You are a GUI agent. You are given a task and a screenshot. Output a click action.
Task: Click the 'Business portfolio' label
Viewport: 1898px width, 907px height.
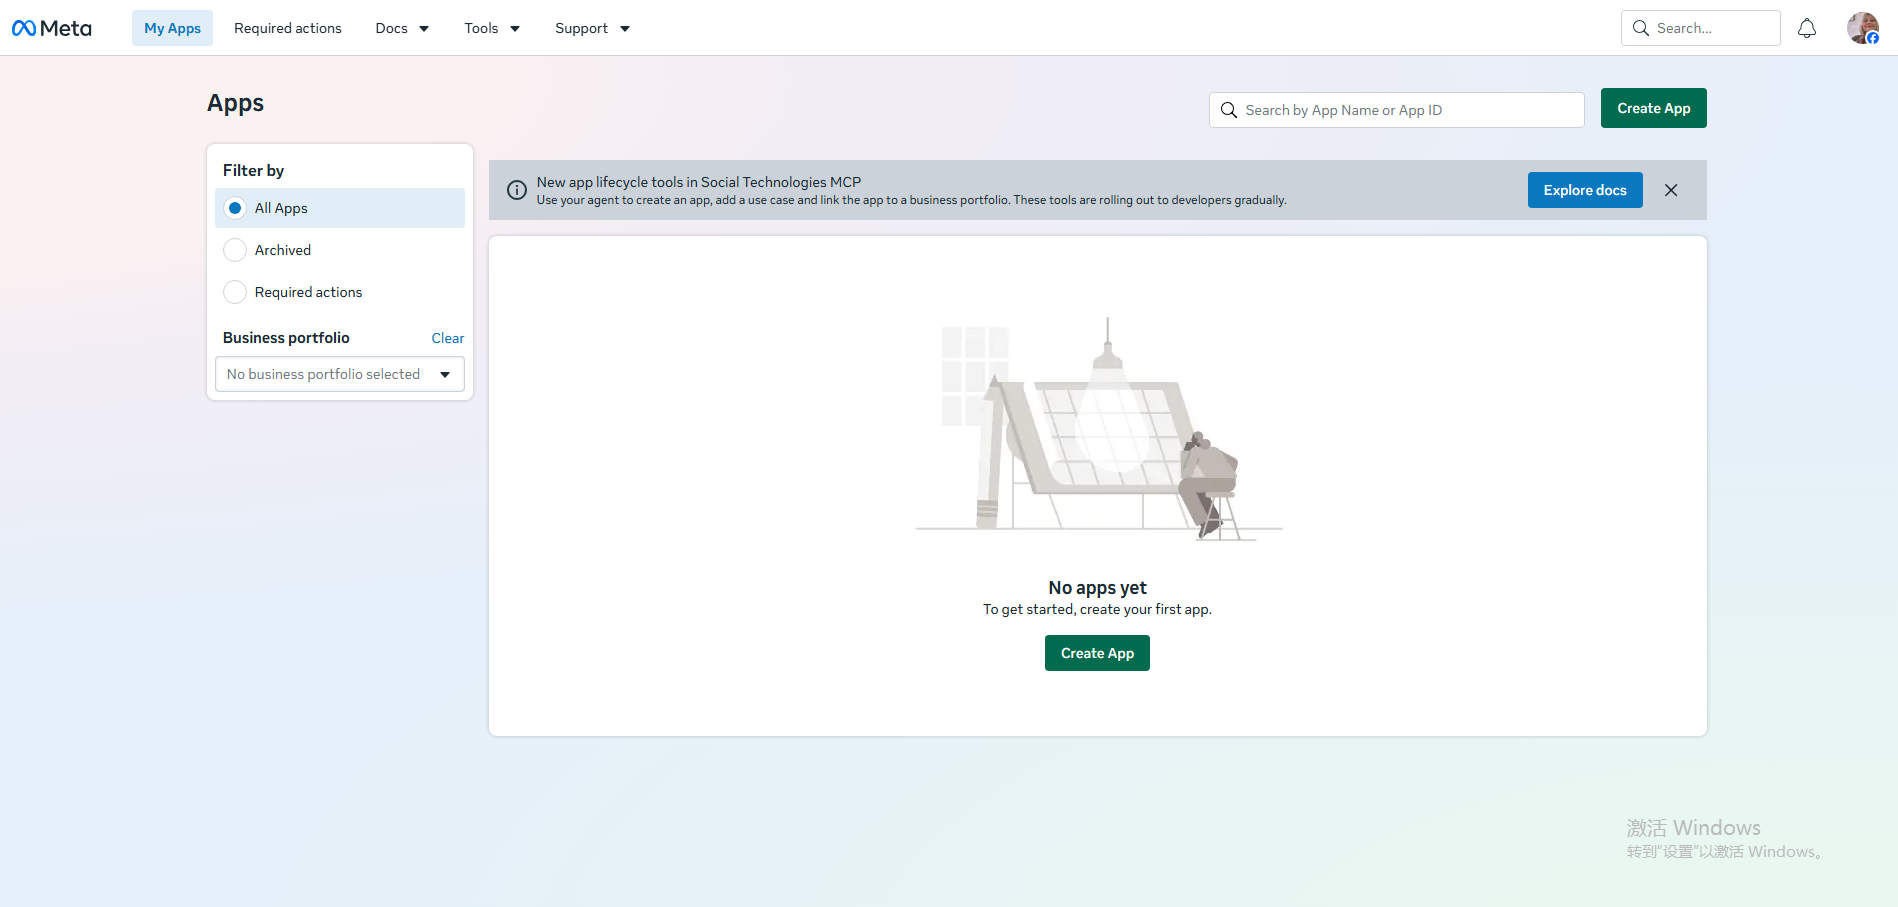286,338
